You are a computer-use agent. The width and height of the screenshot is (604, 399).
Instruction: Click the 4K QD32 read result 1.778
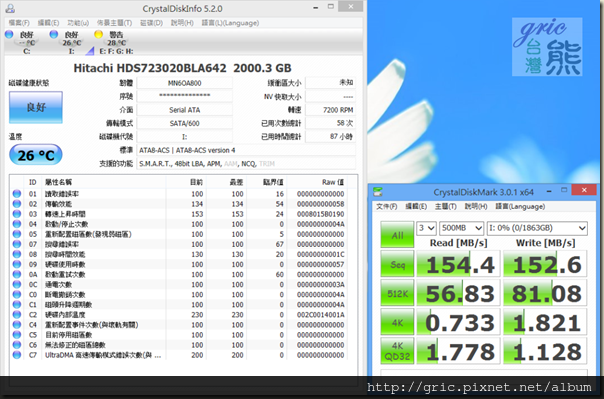[x=458, y=351]
